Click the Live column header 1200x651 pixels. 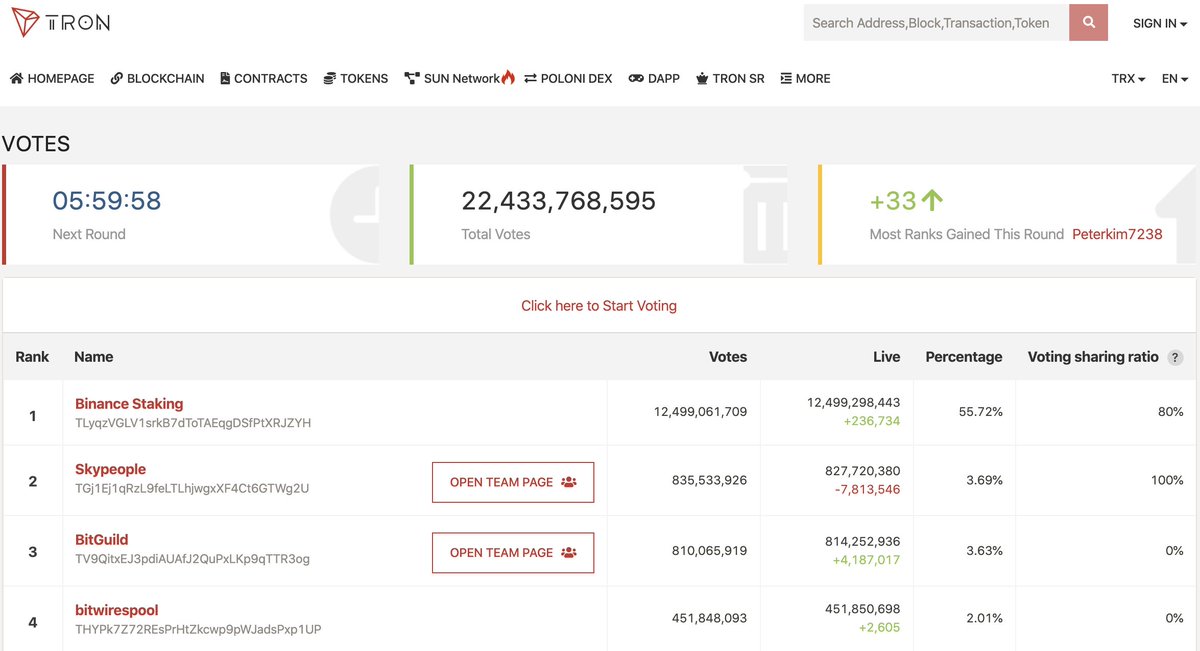pos(886,357)
